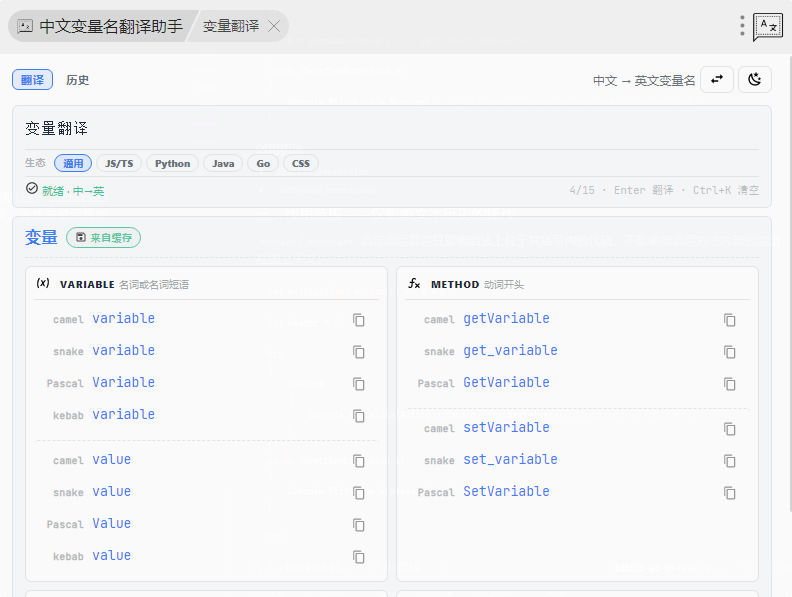
Task: Click the 变量翻译 input text field
Action: pyautogui.click(x=391, y=128)
